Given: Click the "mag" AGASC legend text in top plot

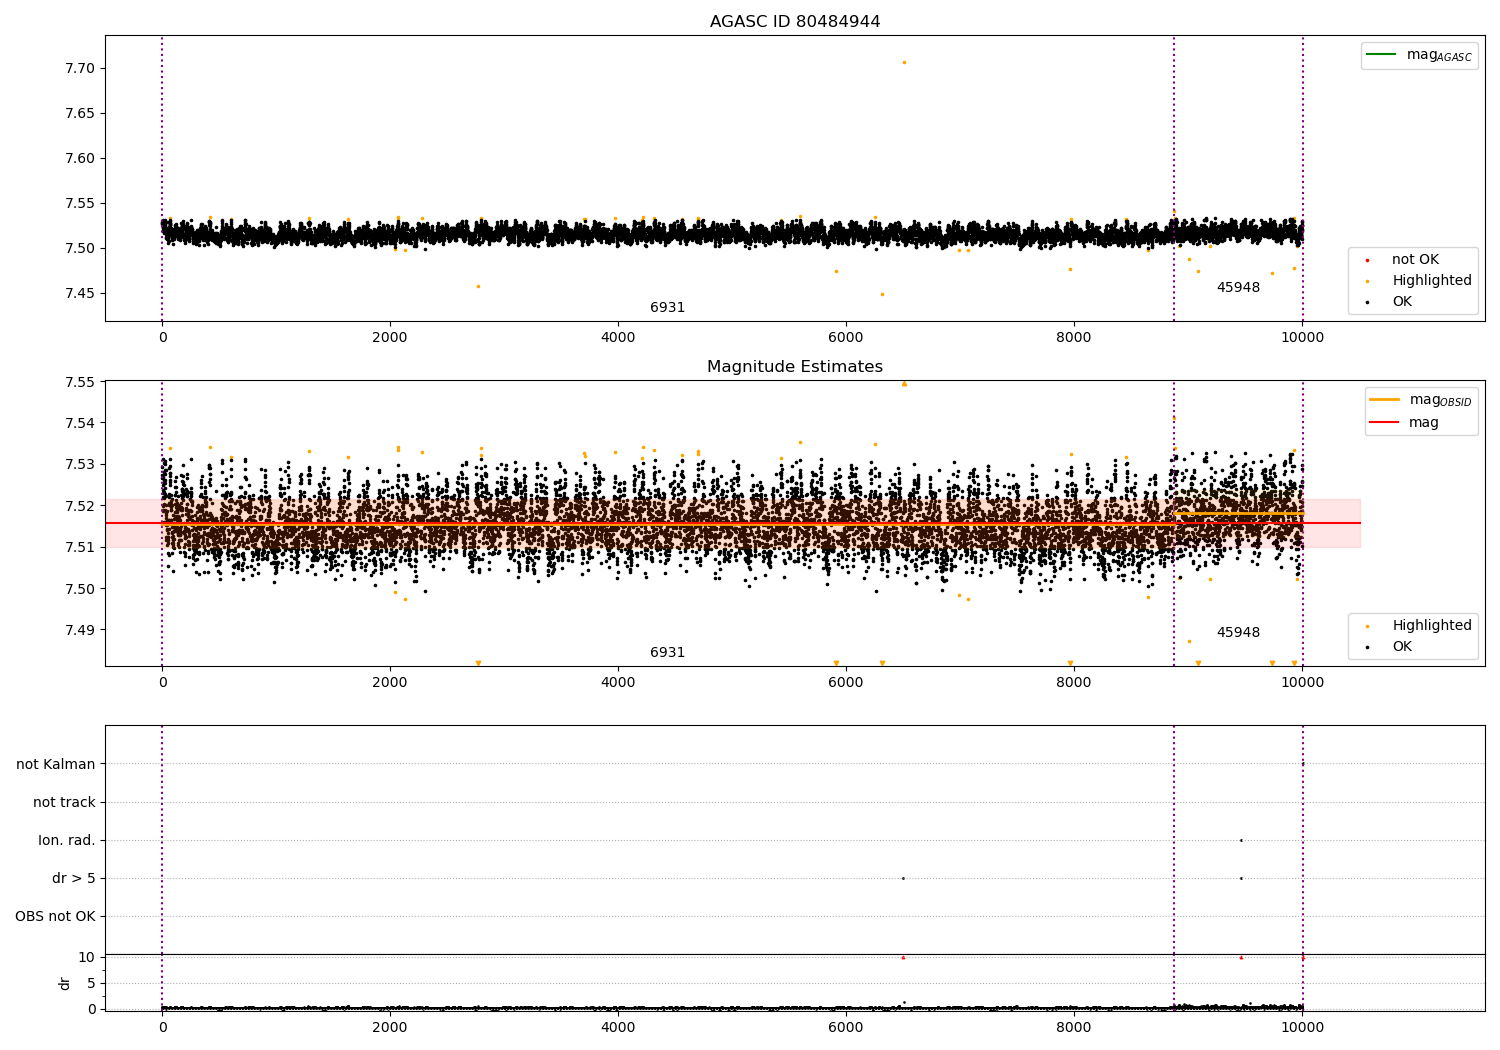Looking at the screenshot, I should 1439,55.
